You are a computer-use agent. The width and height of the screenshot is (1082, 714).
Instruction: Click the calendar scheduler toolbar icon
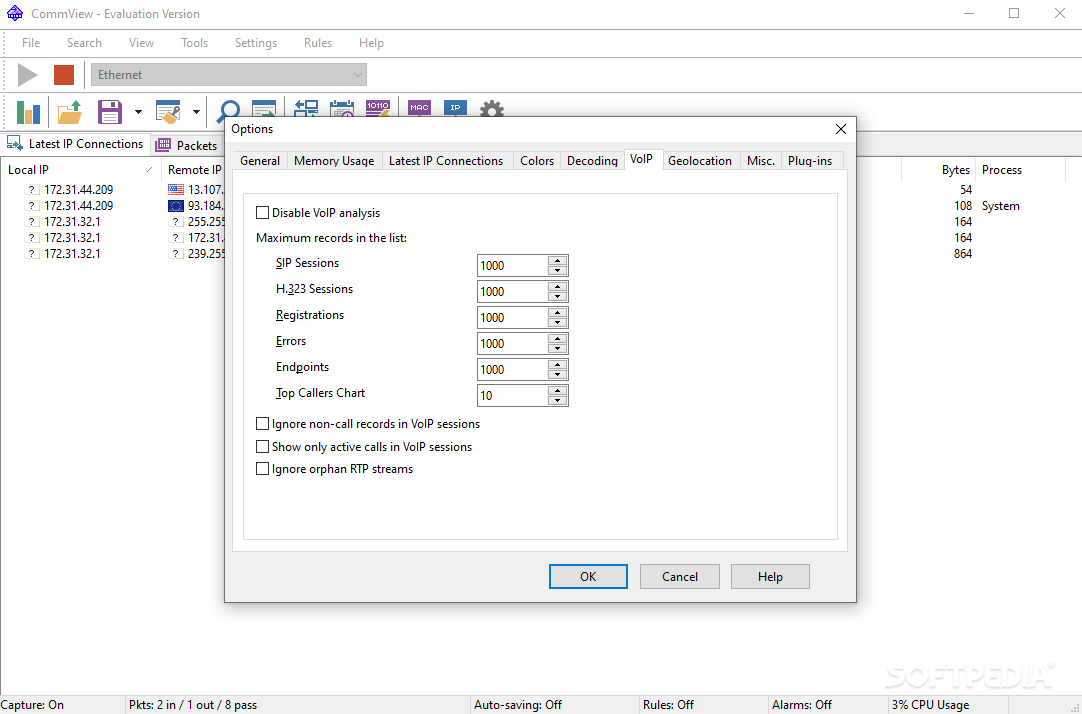342,108
